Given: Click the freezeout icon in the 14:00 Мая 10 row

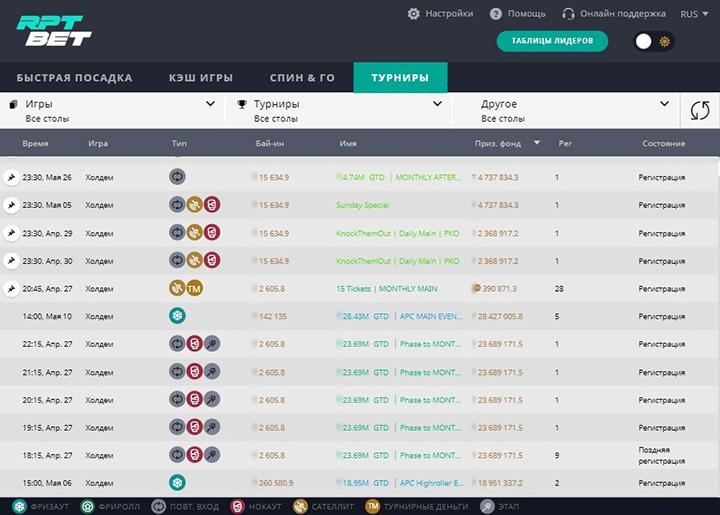Looking at the screenshot, I should pyautogui.click(x=178, y=316).
